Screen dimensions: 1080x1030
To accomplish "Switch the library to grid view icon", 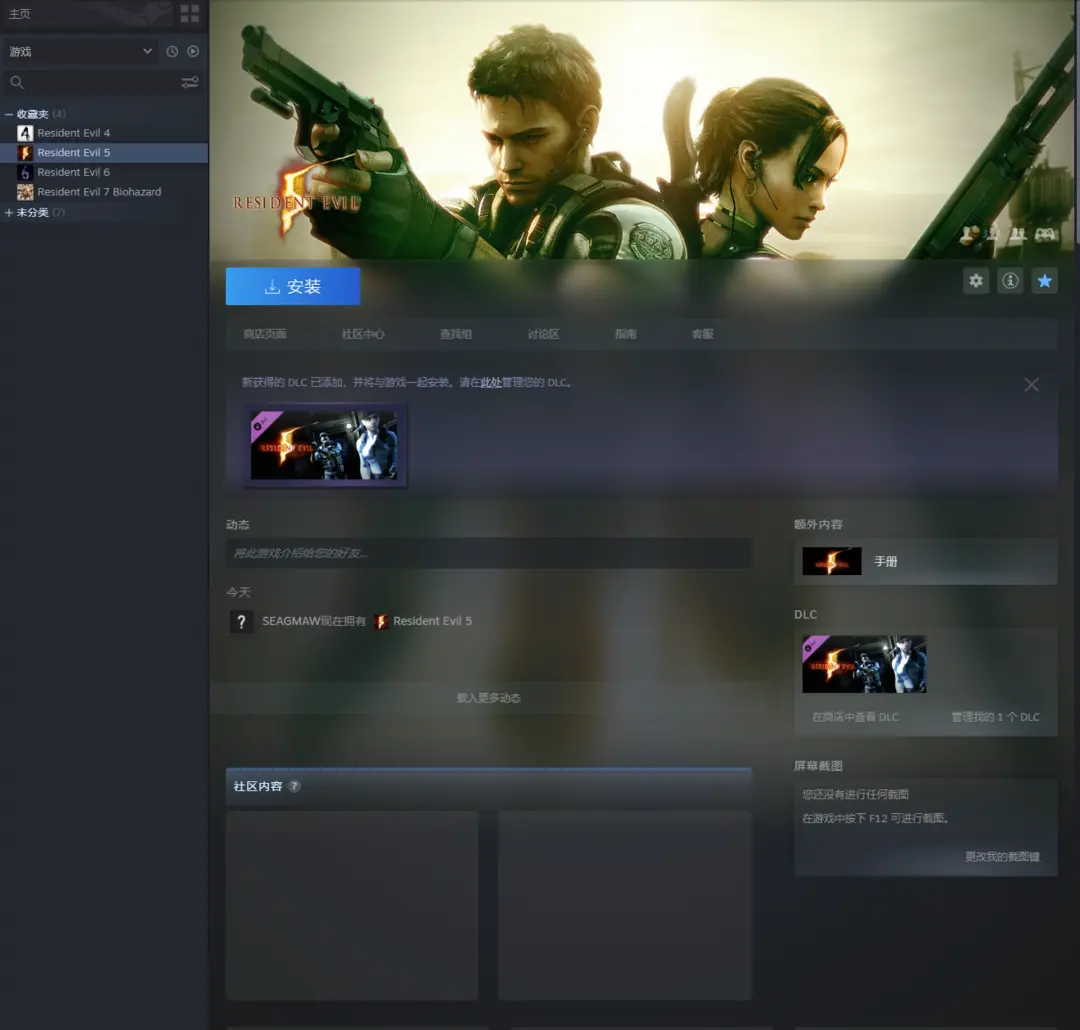I will point(189,13).
